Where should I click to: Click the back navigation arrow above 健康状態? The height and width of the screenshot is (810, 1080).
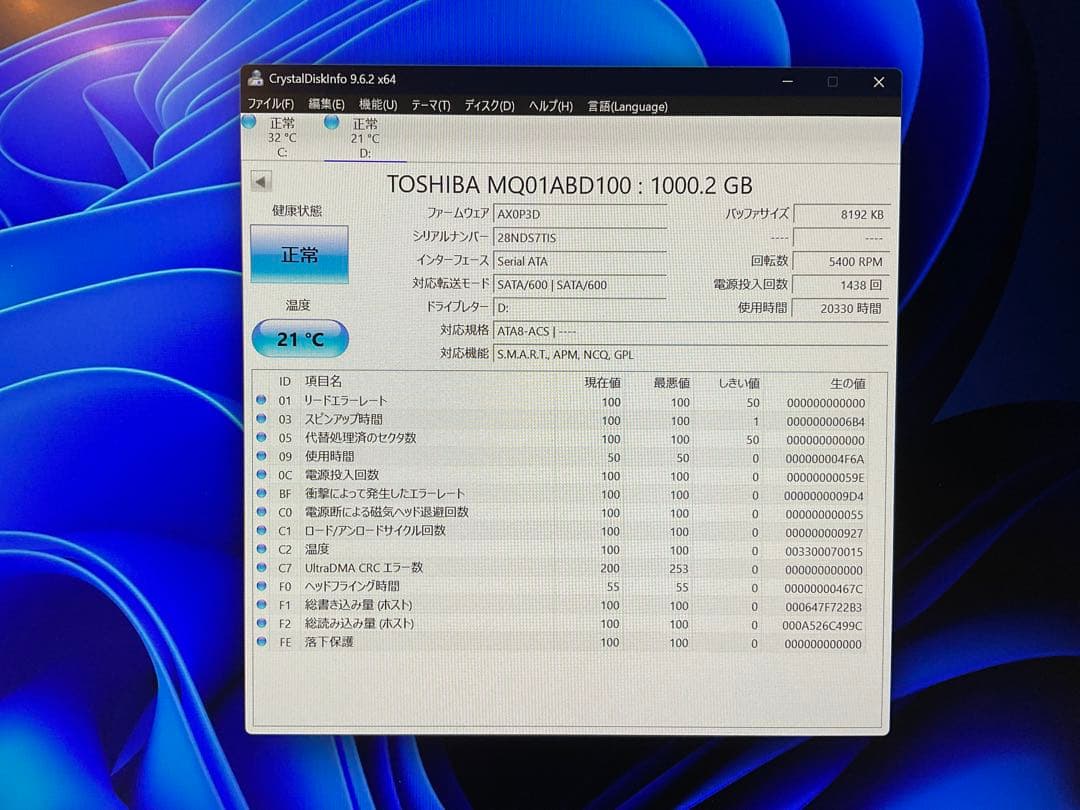pyautogui.click(x=261, y=181)
